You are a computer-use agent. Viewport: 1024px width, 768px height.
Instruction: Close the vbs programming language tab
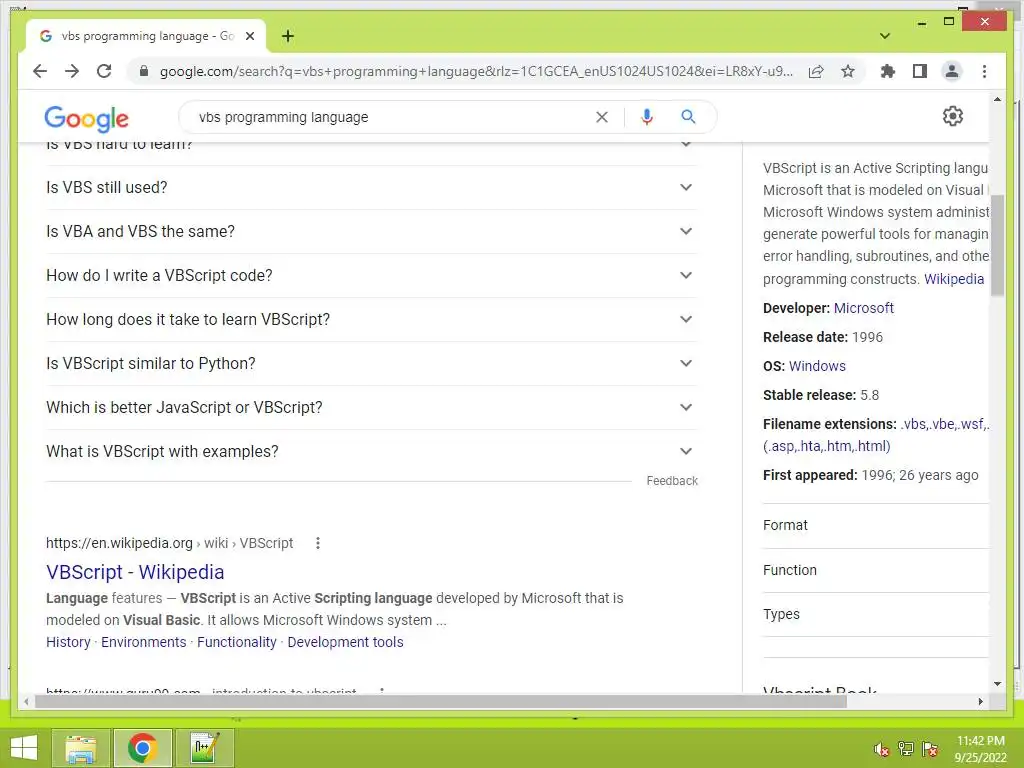pos(249,36)
